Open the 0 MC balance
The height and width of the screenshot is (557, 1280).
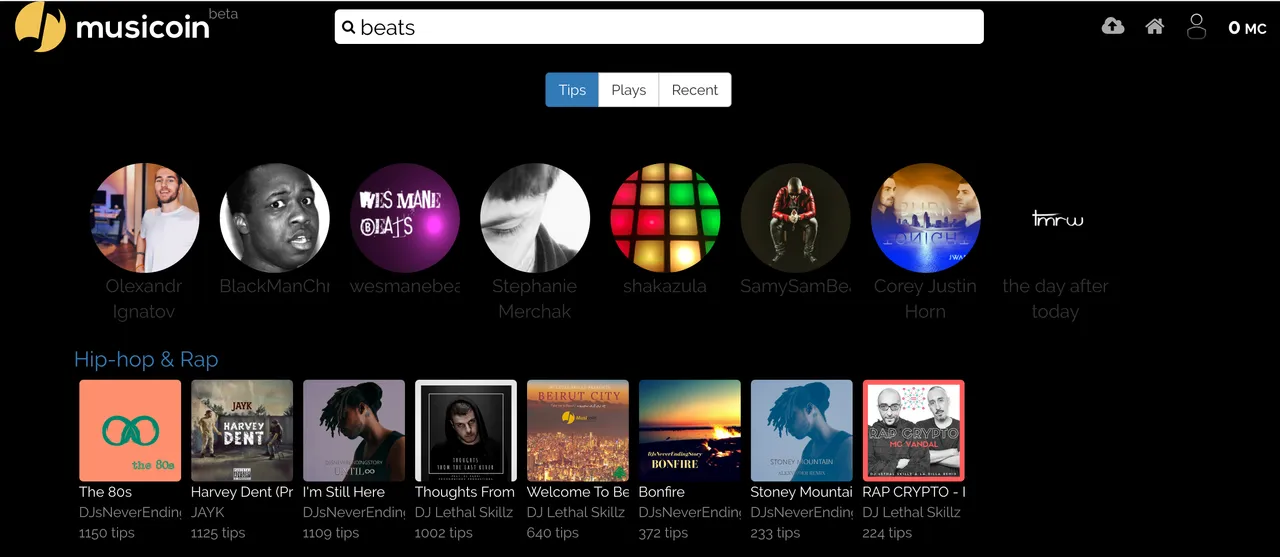(x=1247, y=28)
